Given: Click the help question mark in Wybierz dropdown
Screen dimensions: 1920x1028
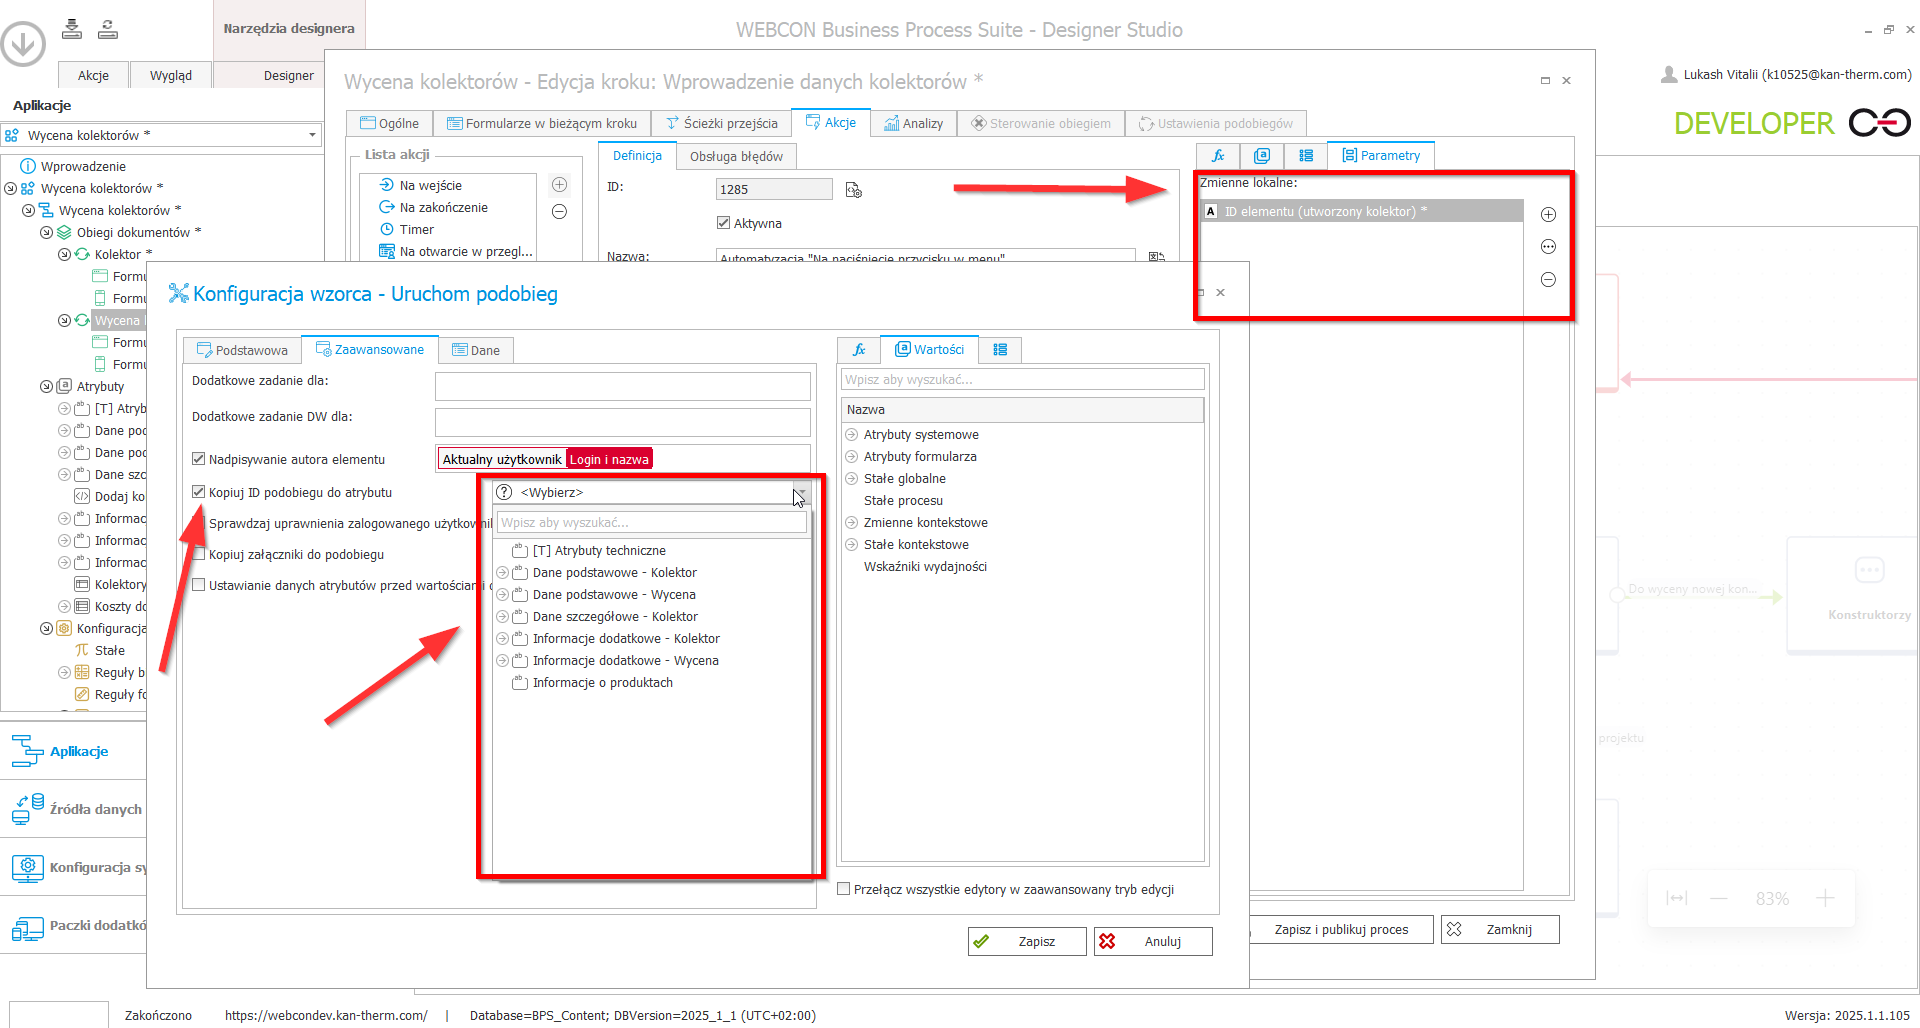Looking at the screenshot, I should tap(505, 492).
